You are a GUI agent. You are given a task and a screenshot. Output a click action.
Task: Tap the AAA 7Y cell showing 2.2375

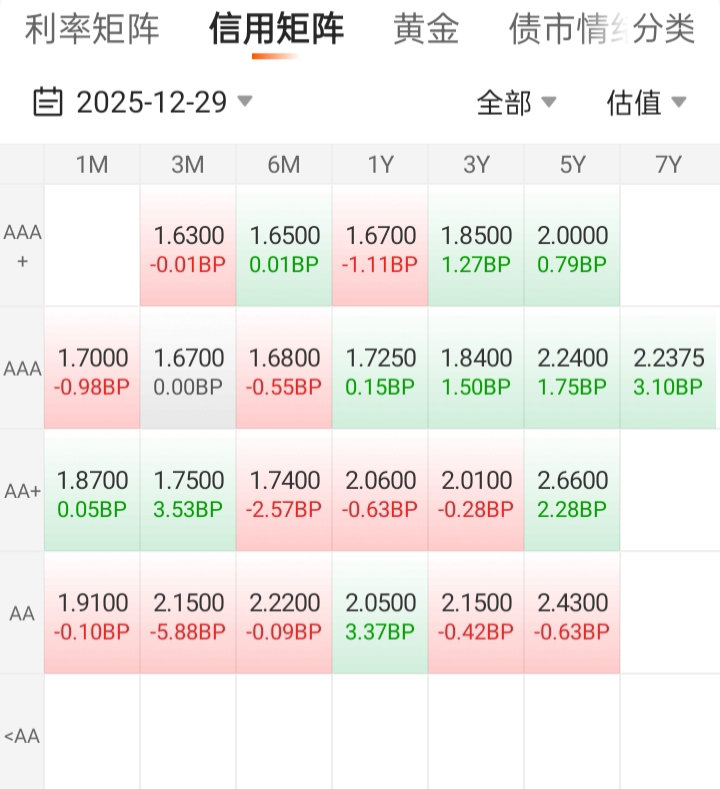point(668,370)
